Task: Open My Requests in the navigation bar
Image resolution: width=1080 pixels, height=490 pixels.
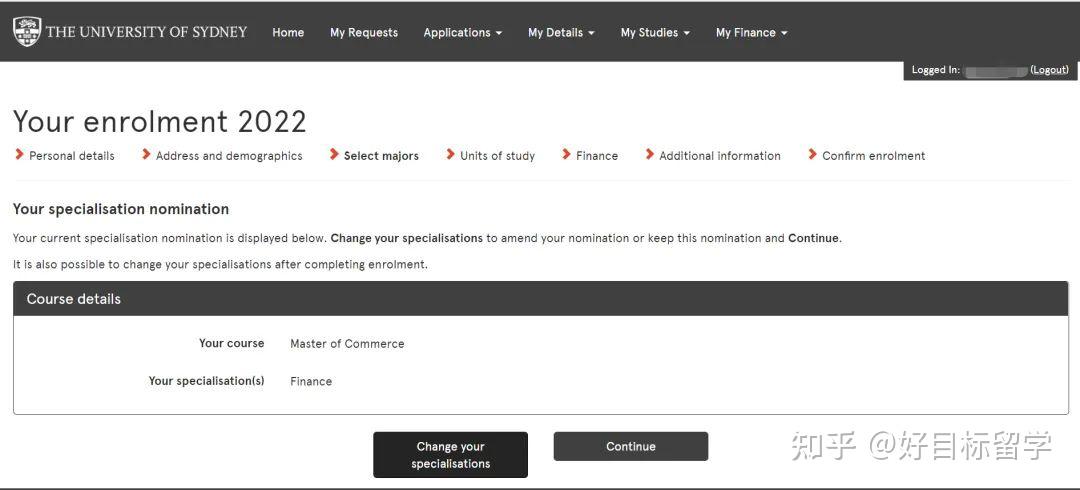Action: pos(364,32)
